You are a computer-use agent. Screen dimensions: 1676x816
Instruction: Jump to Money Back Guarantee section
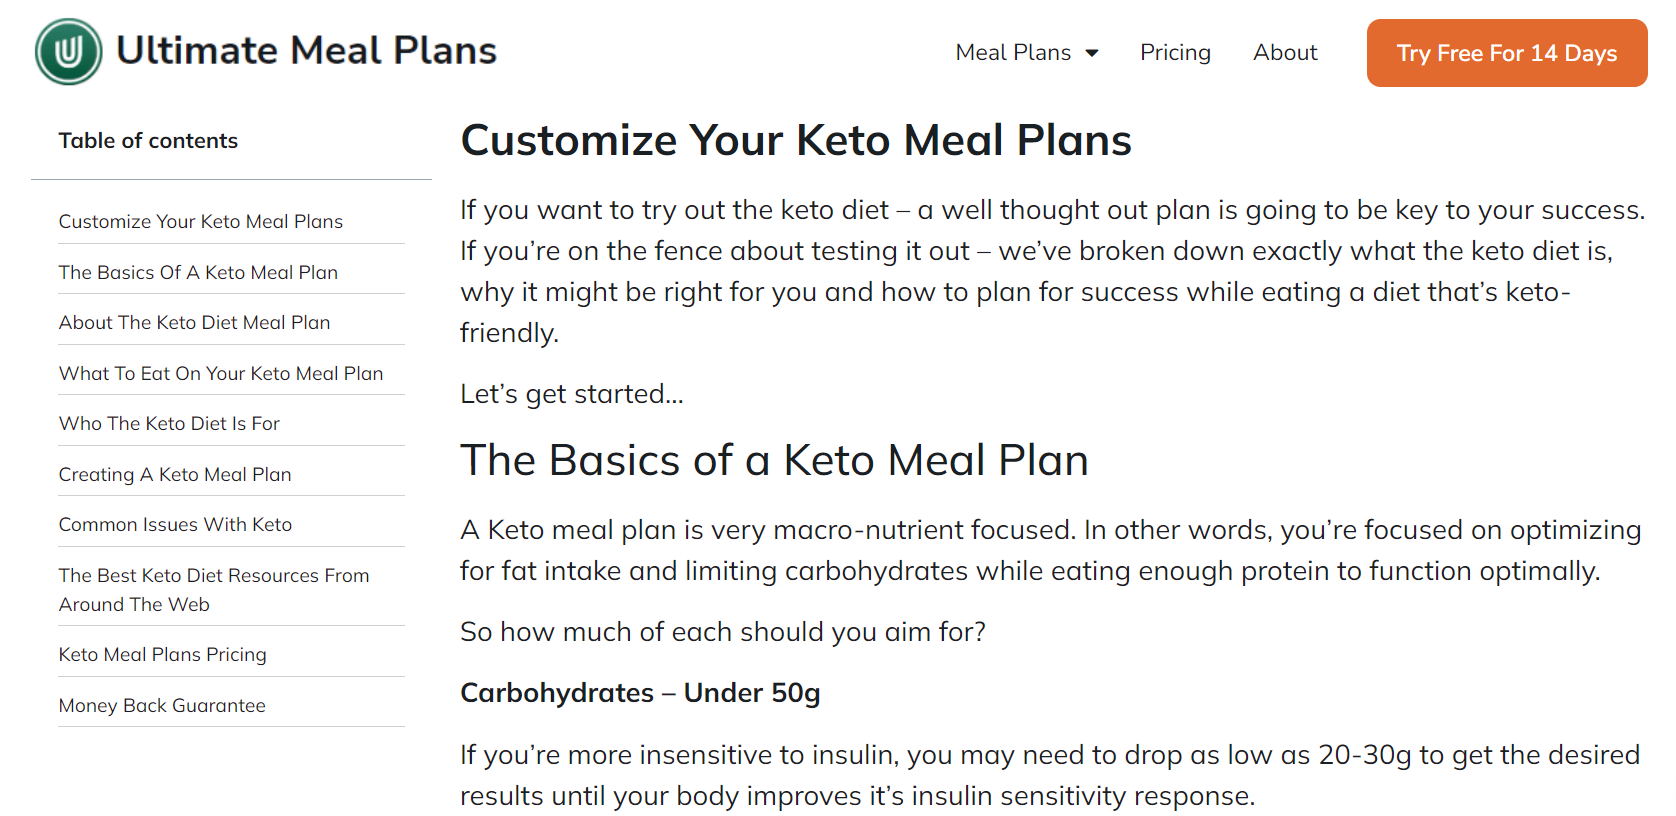162,705
